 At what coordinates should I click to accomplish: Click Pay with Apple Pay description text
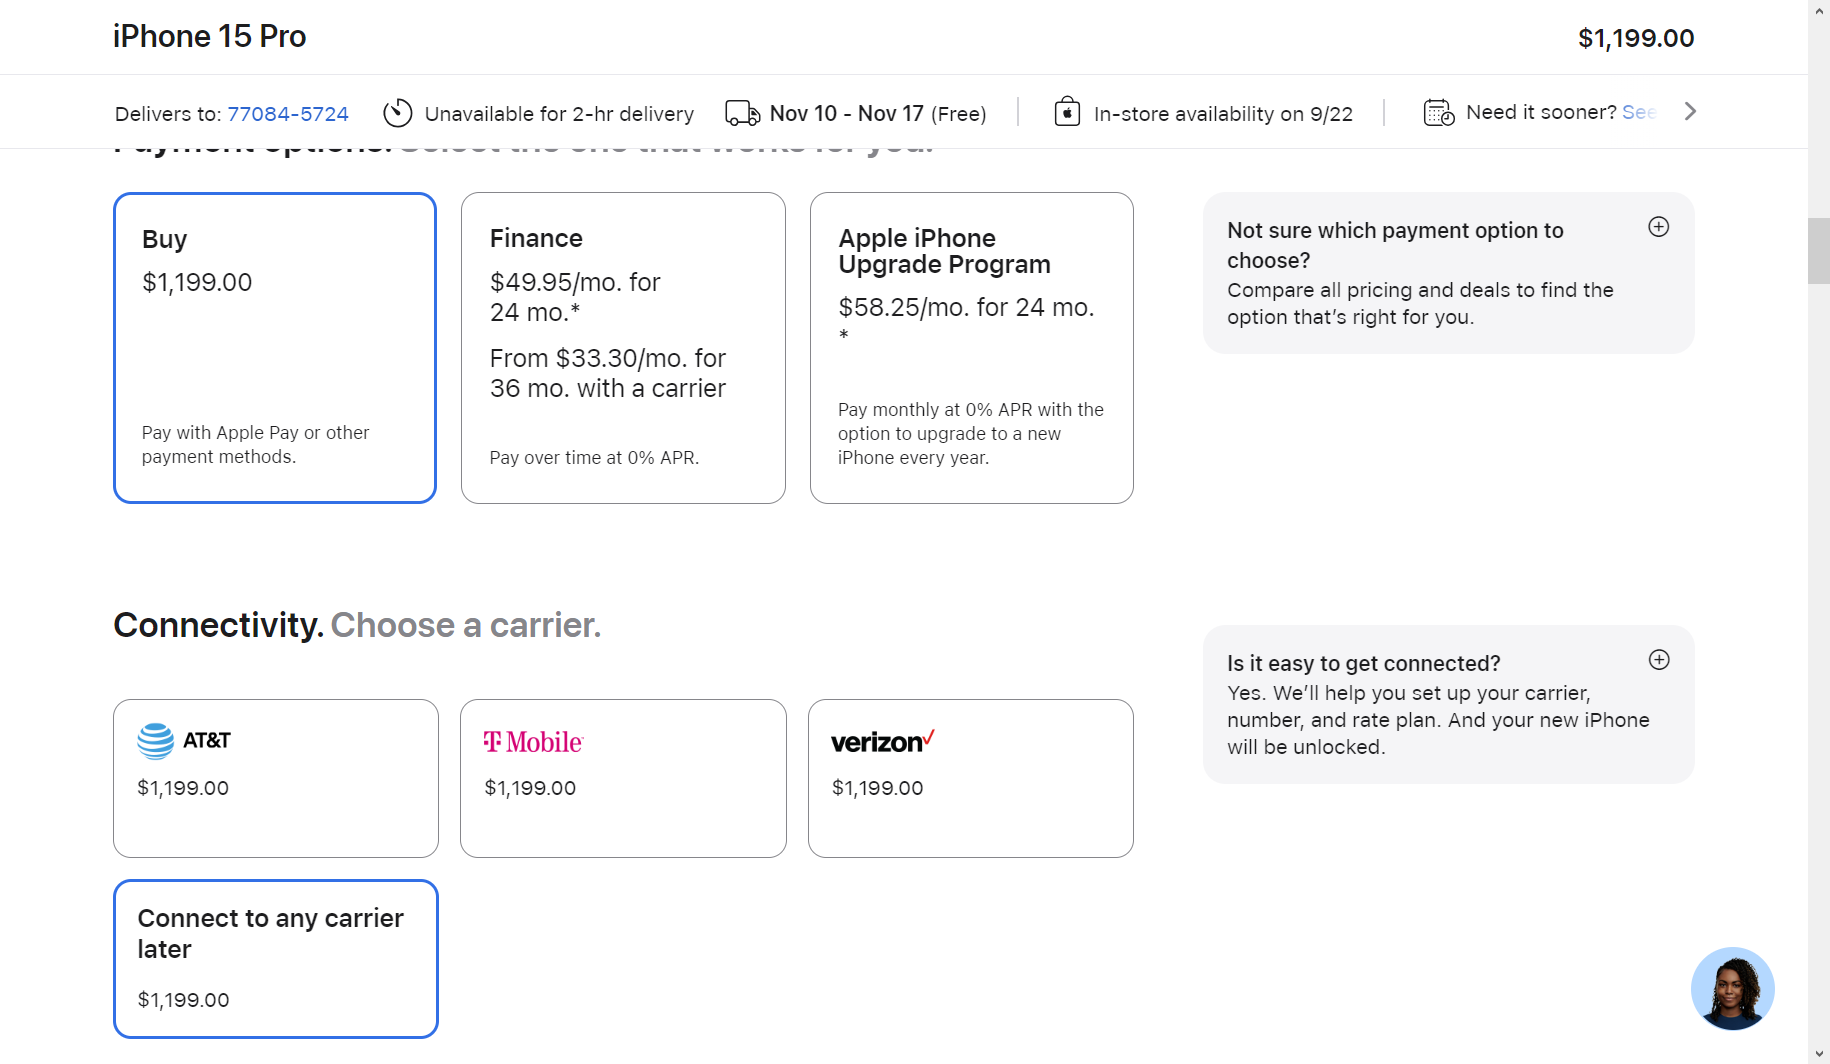coord(255,445)
